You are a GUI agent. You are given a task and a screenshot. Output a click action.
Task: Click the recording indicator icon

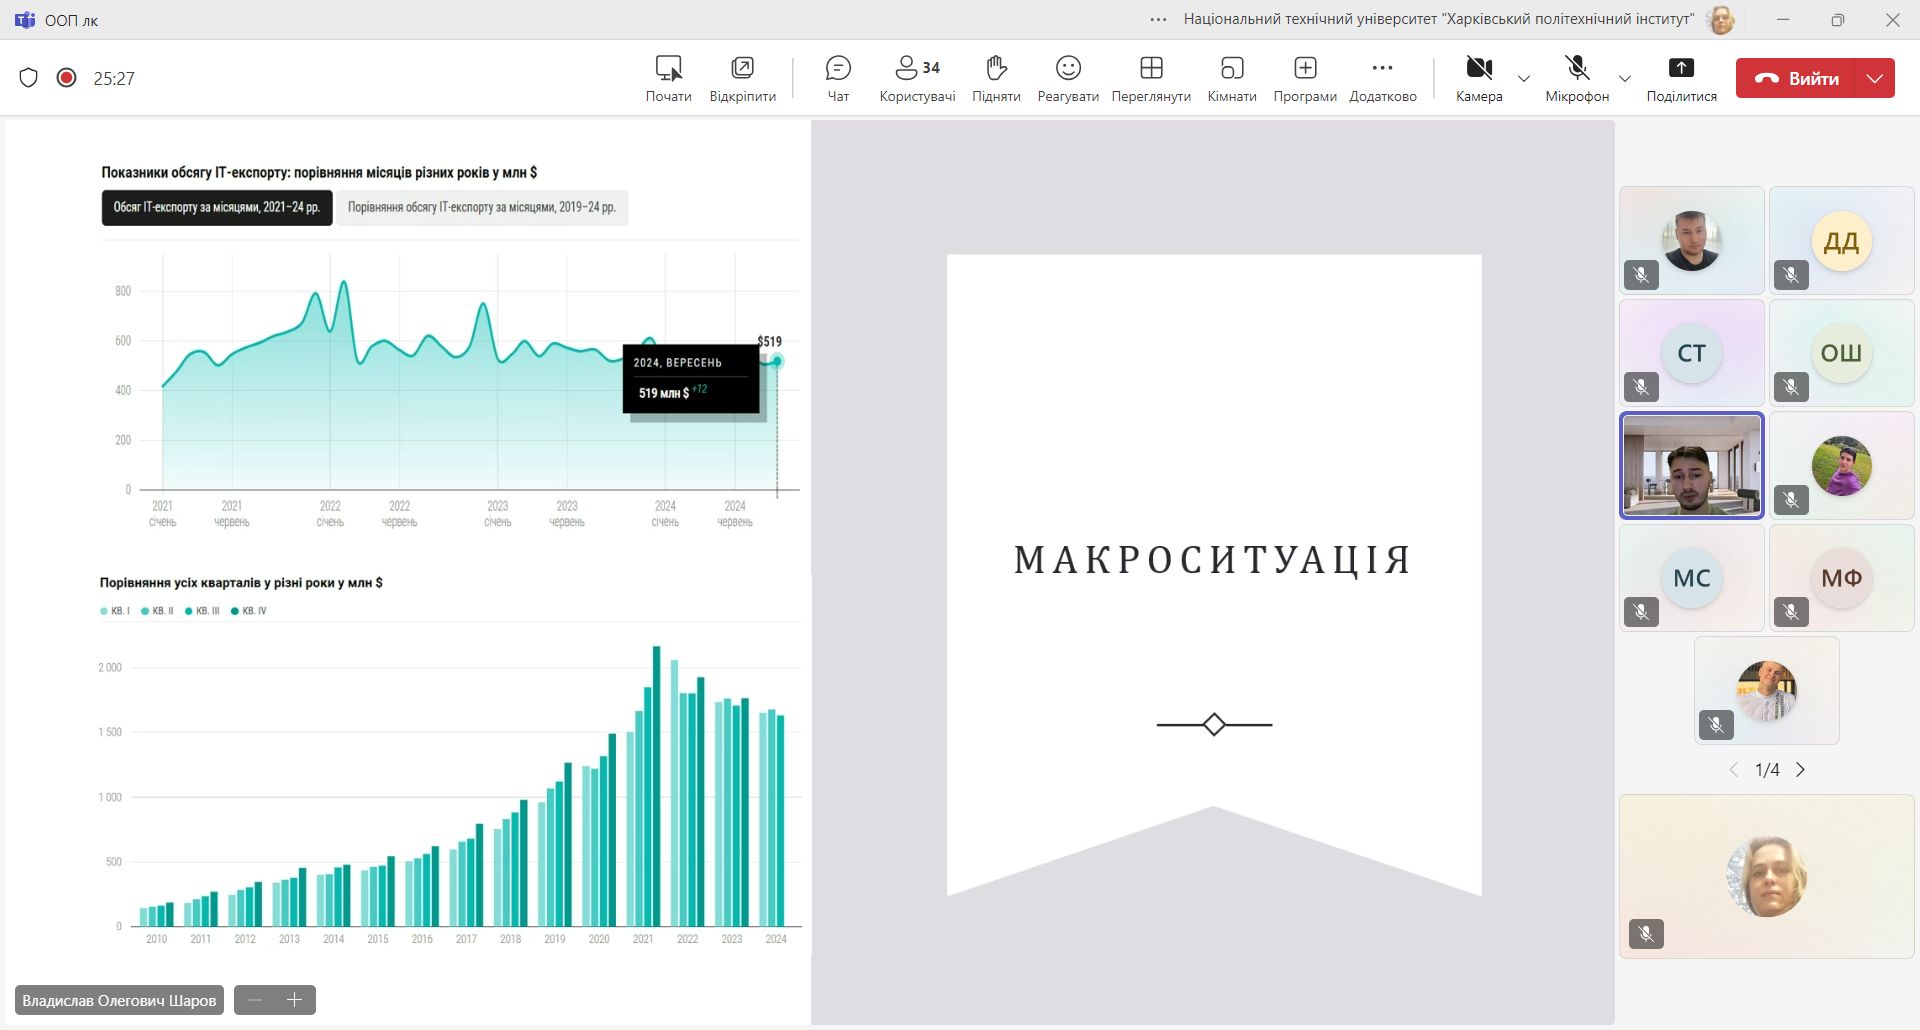pyautogui.click(x=67, y=78)
